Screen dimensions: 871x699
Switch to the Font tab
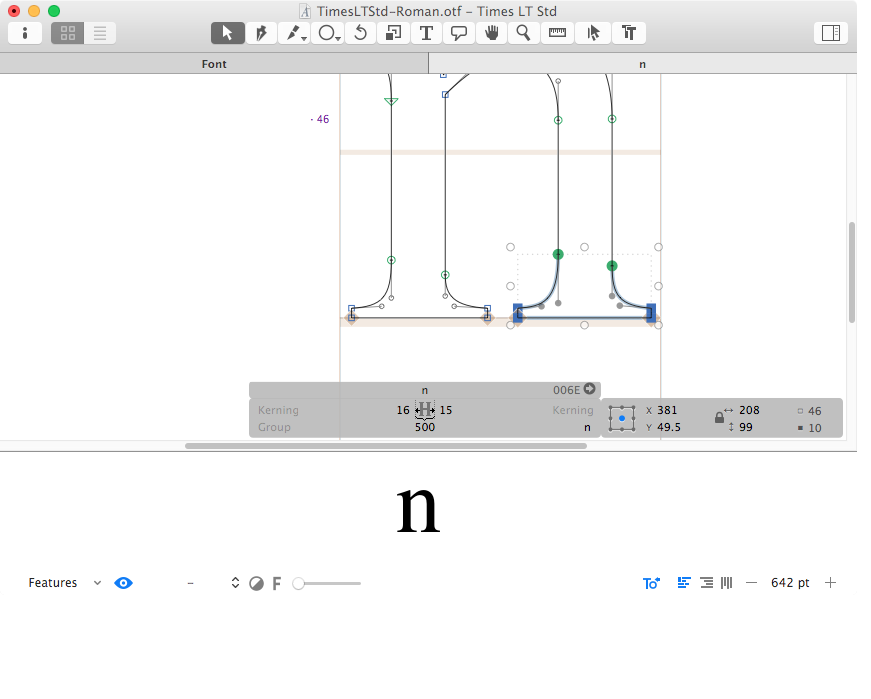click(214, 64)
